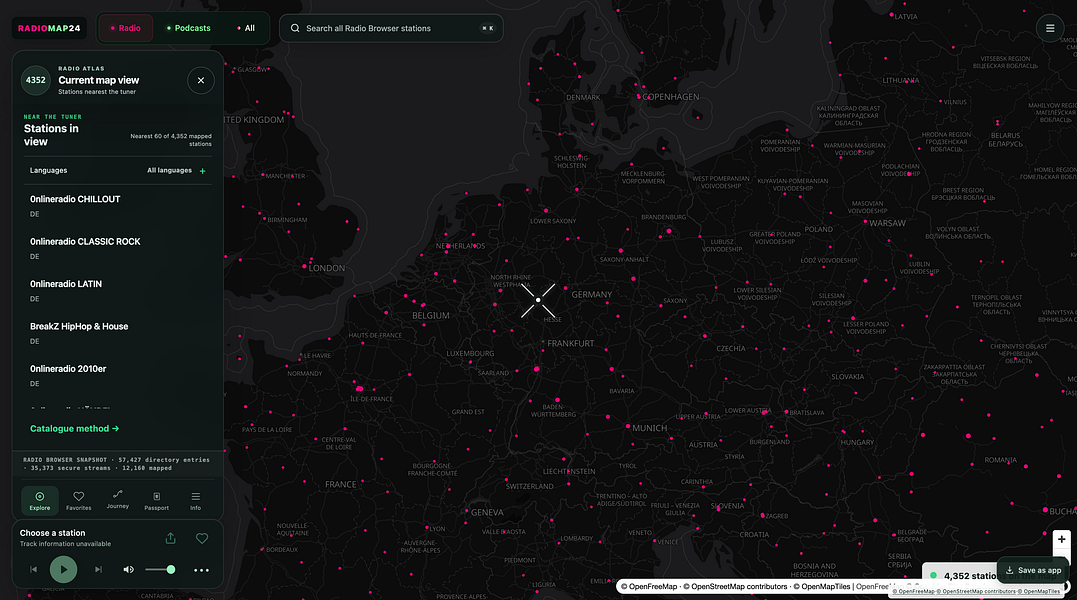Skip to the previous station
Image resolution: width=1077 pixels, height=600 pixels.
click(x=33, y=569)
